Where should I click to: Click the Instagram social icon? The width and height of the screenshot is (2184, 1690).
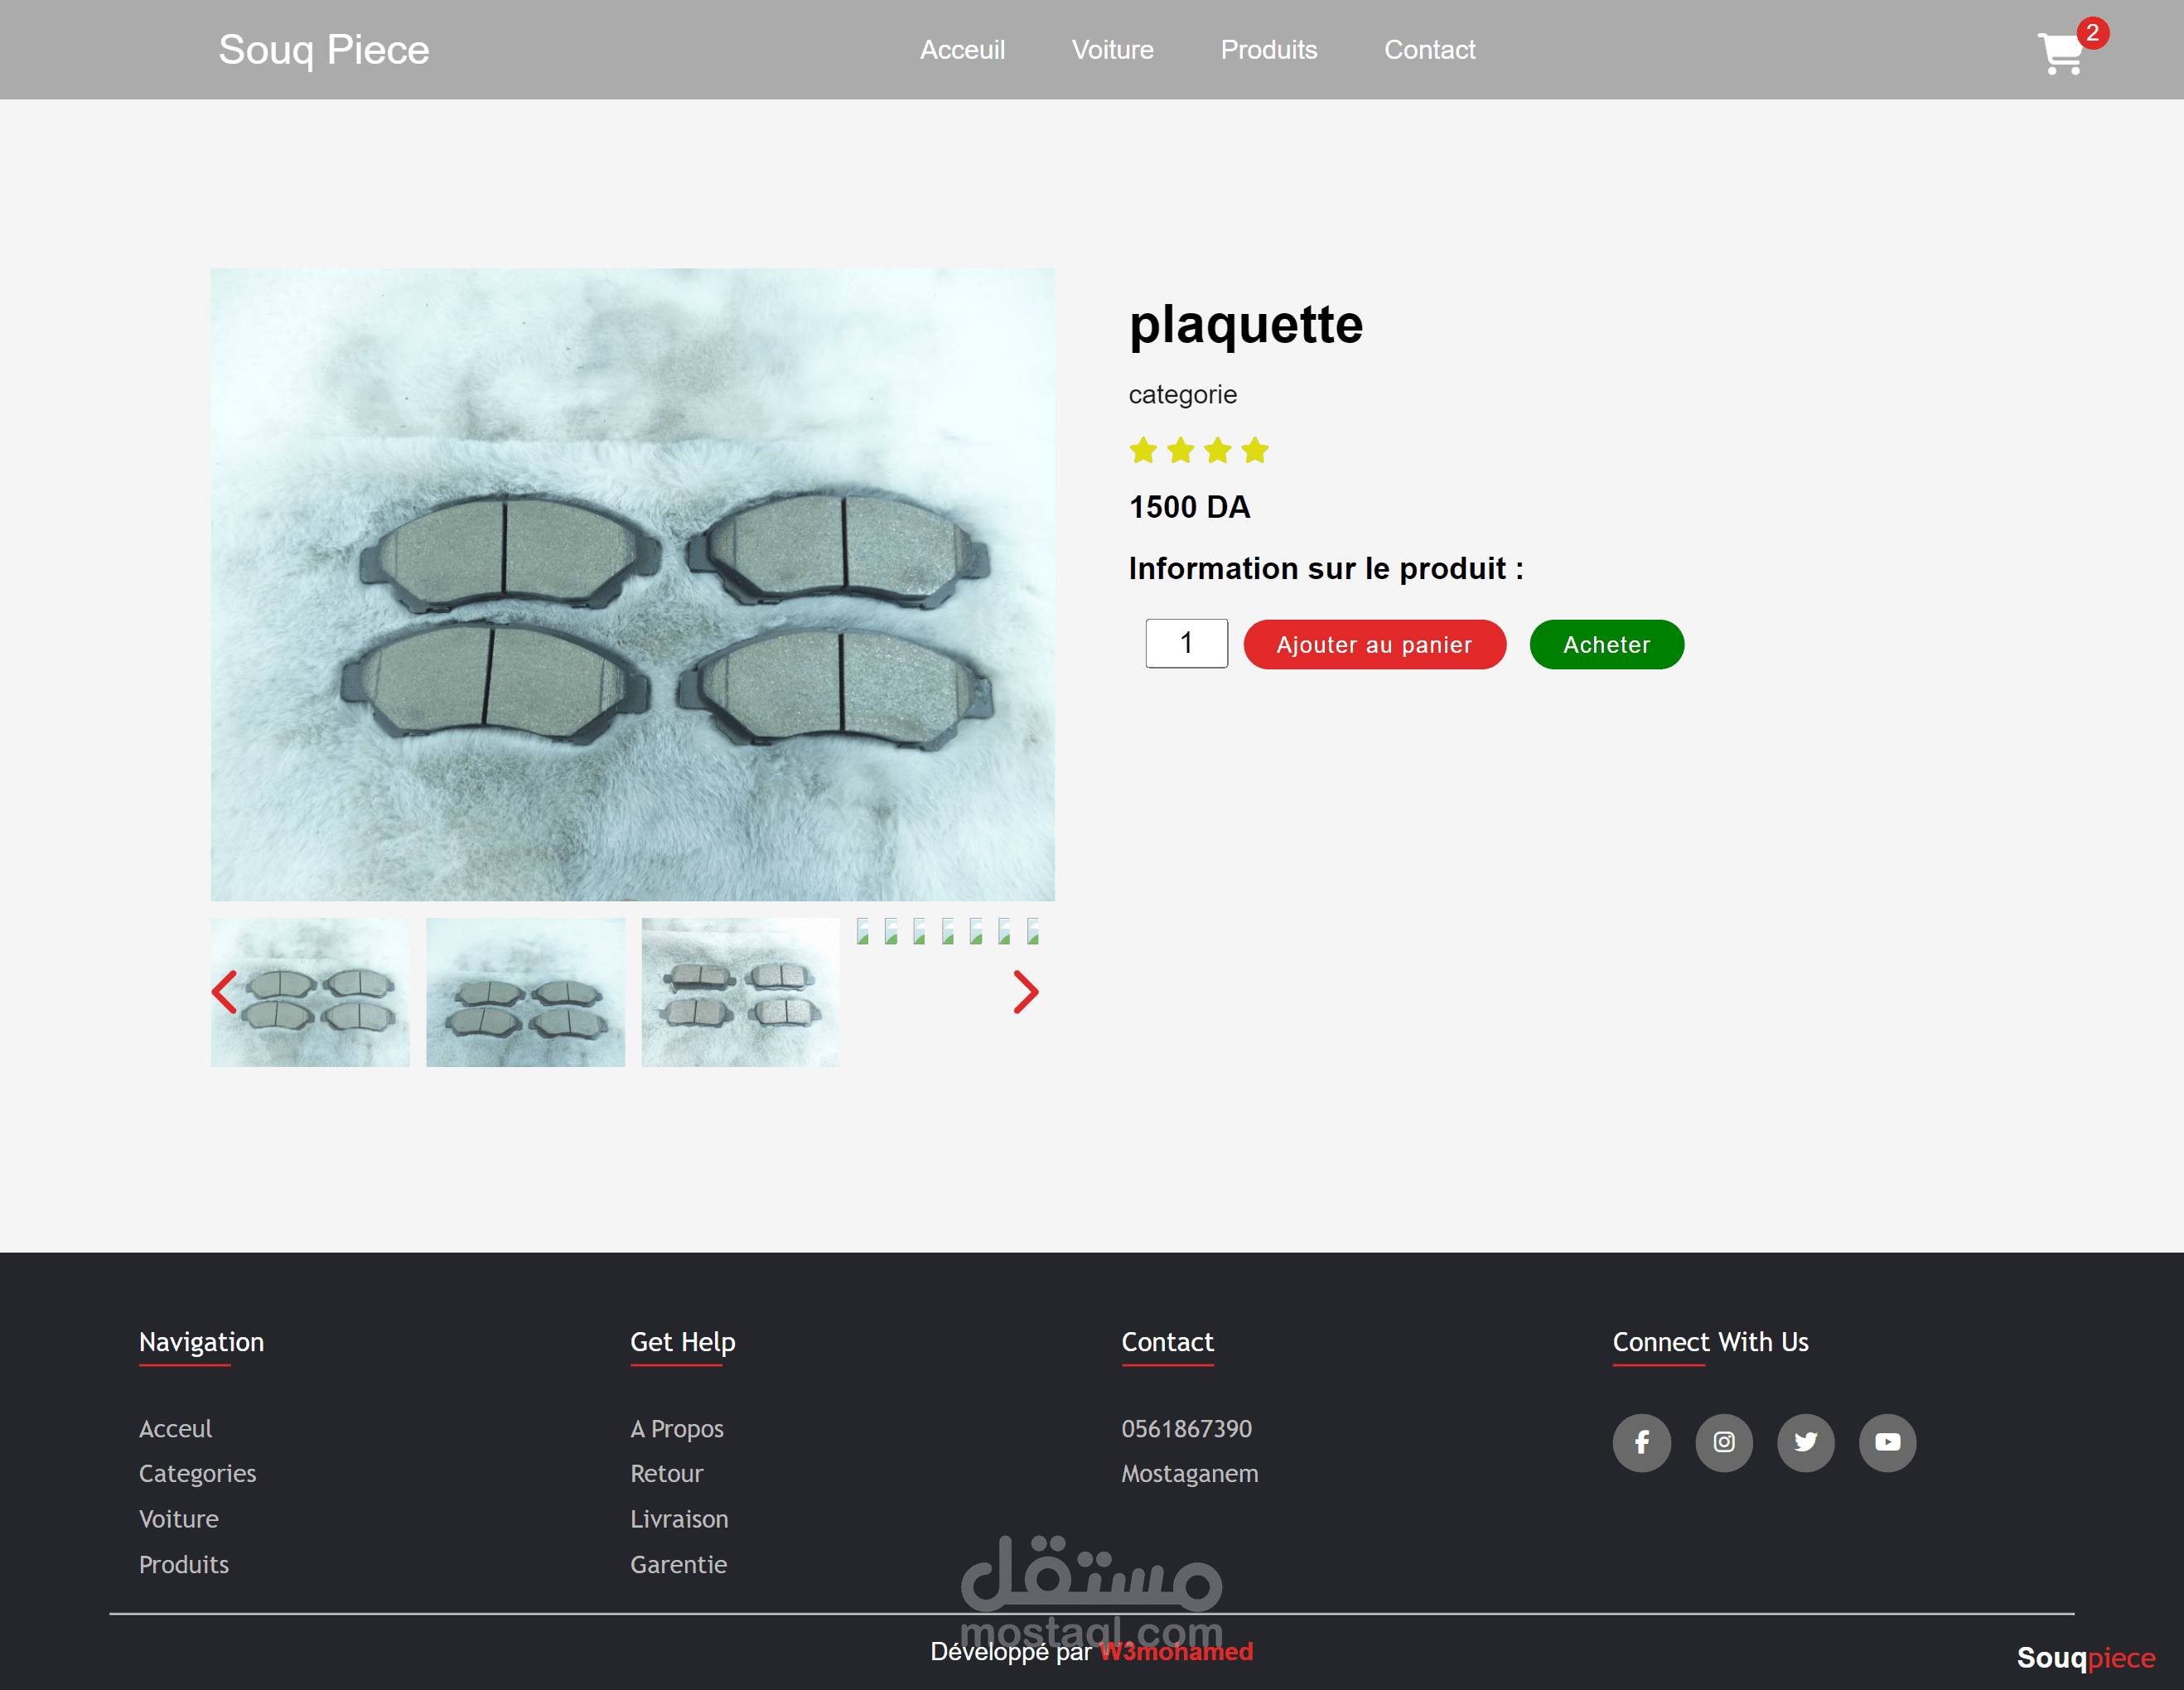tap(1723, 1442)
